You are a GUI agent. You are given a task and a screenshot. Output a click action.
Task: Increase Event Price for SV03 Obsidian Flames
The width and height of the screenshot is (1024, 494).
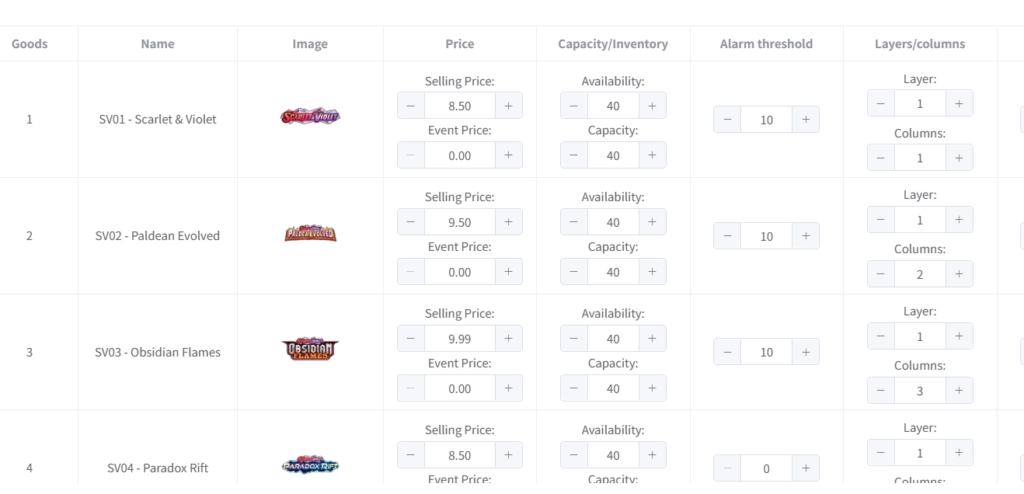(x=508, y=388)
